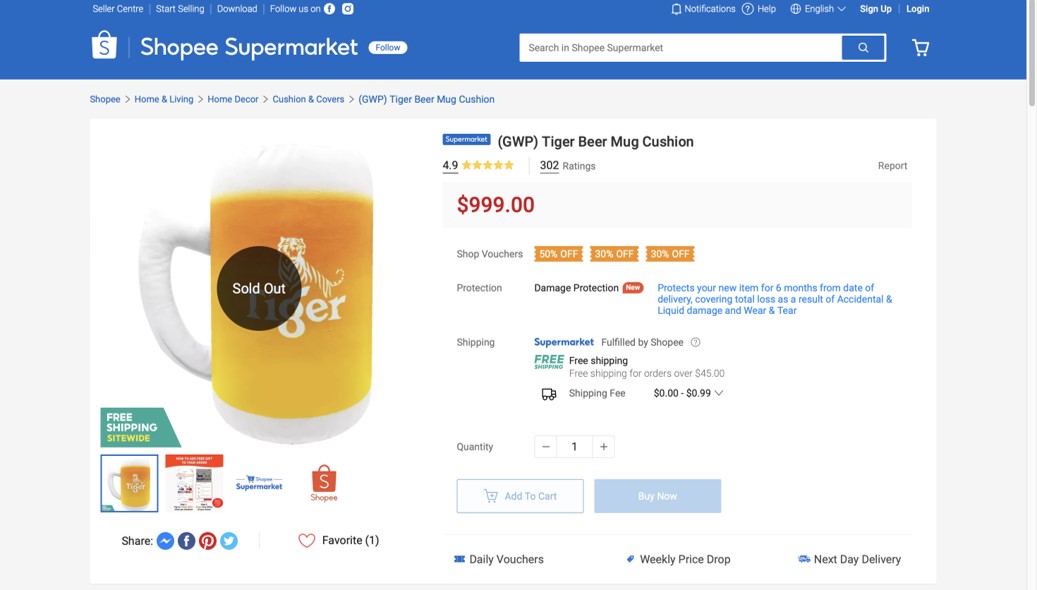This screenshot has width=1037, height=590.
Task: Decrease quantity with minus button
Action: pyautogui.click(x=546, y=447)
